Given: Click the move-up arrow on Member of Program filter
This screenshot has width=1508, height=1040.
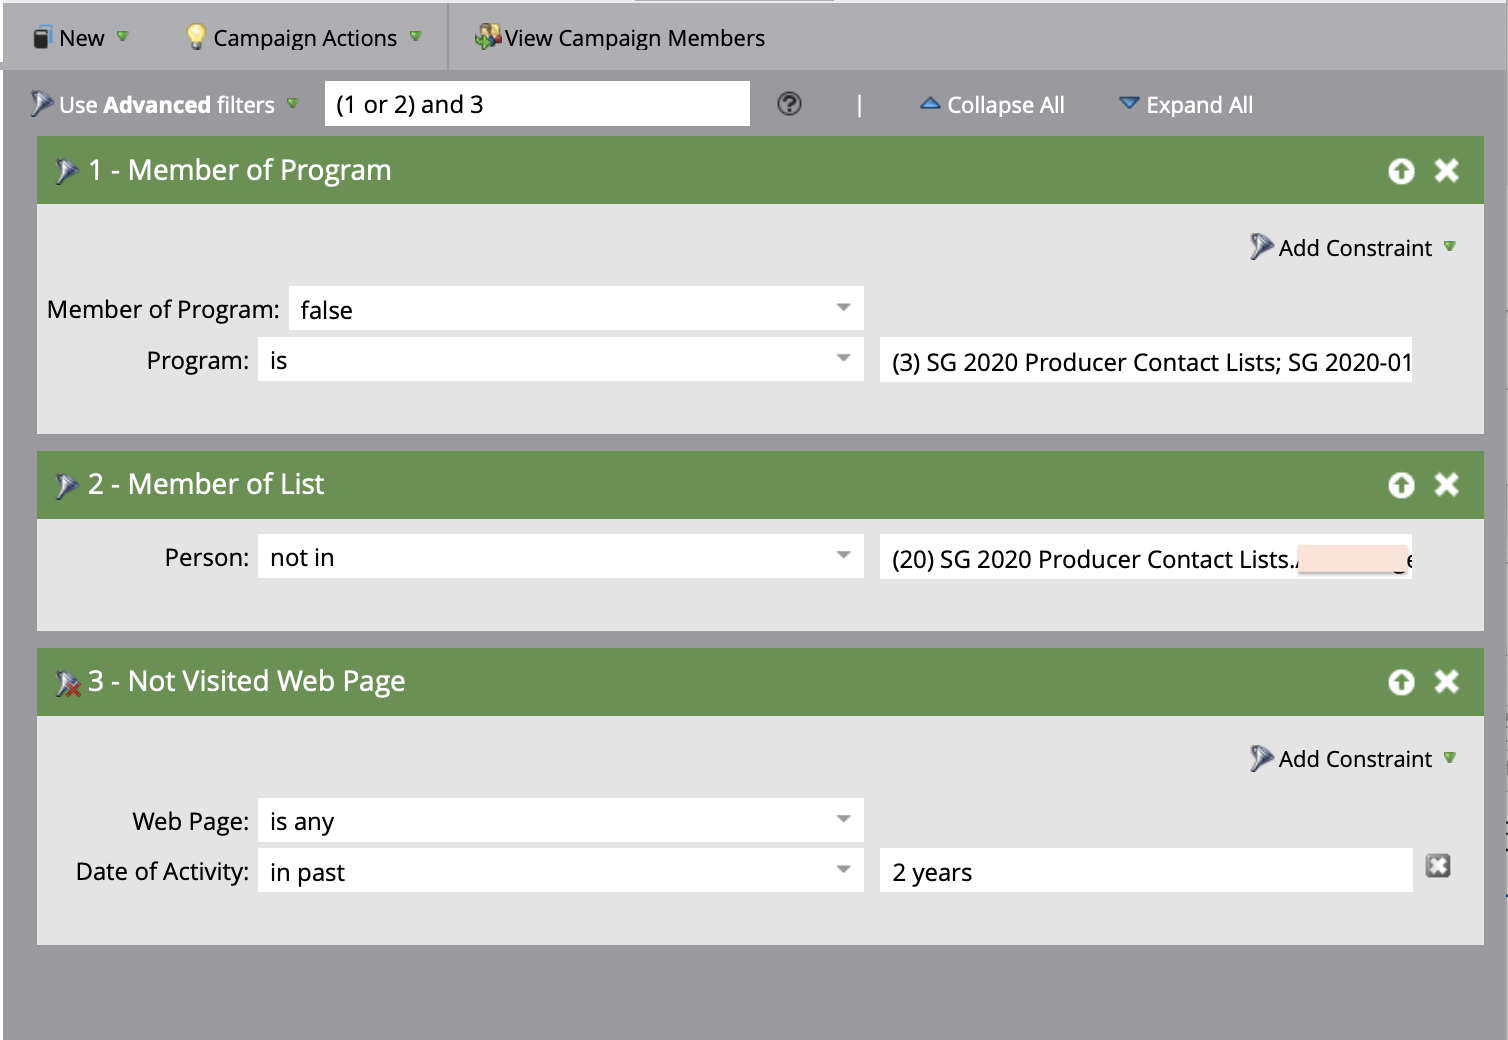Looking at the screenshot, I should (x=1400, y=170).
